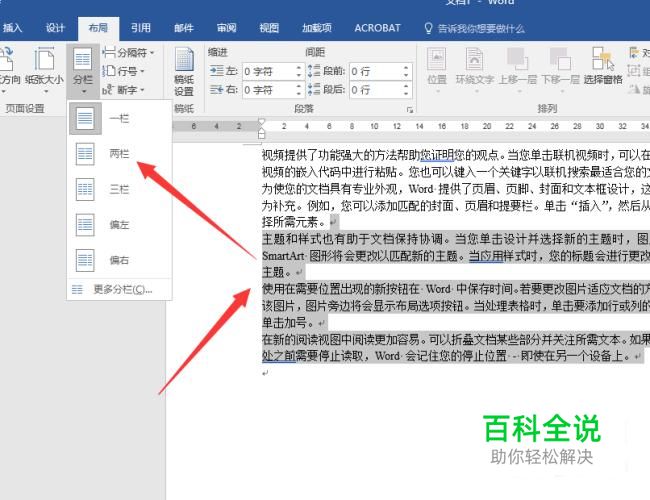The image size is (650, 500).
Task: Click the word SmartArt in the document
Action: 283,256
